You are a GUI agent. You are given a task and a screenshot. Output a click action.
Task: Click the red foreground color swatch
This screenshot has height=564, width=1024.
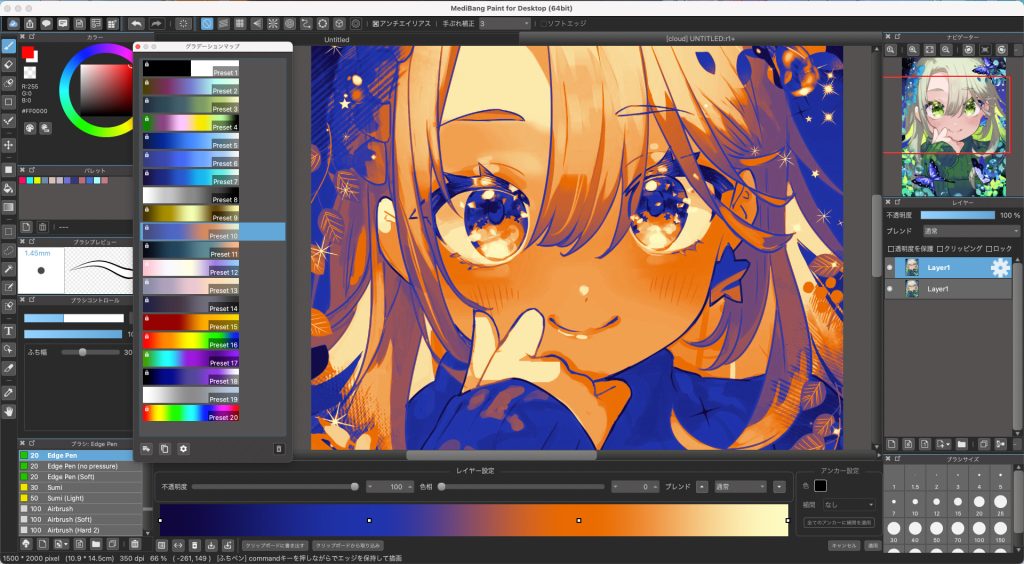tap(27, 52)
